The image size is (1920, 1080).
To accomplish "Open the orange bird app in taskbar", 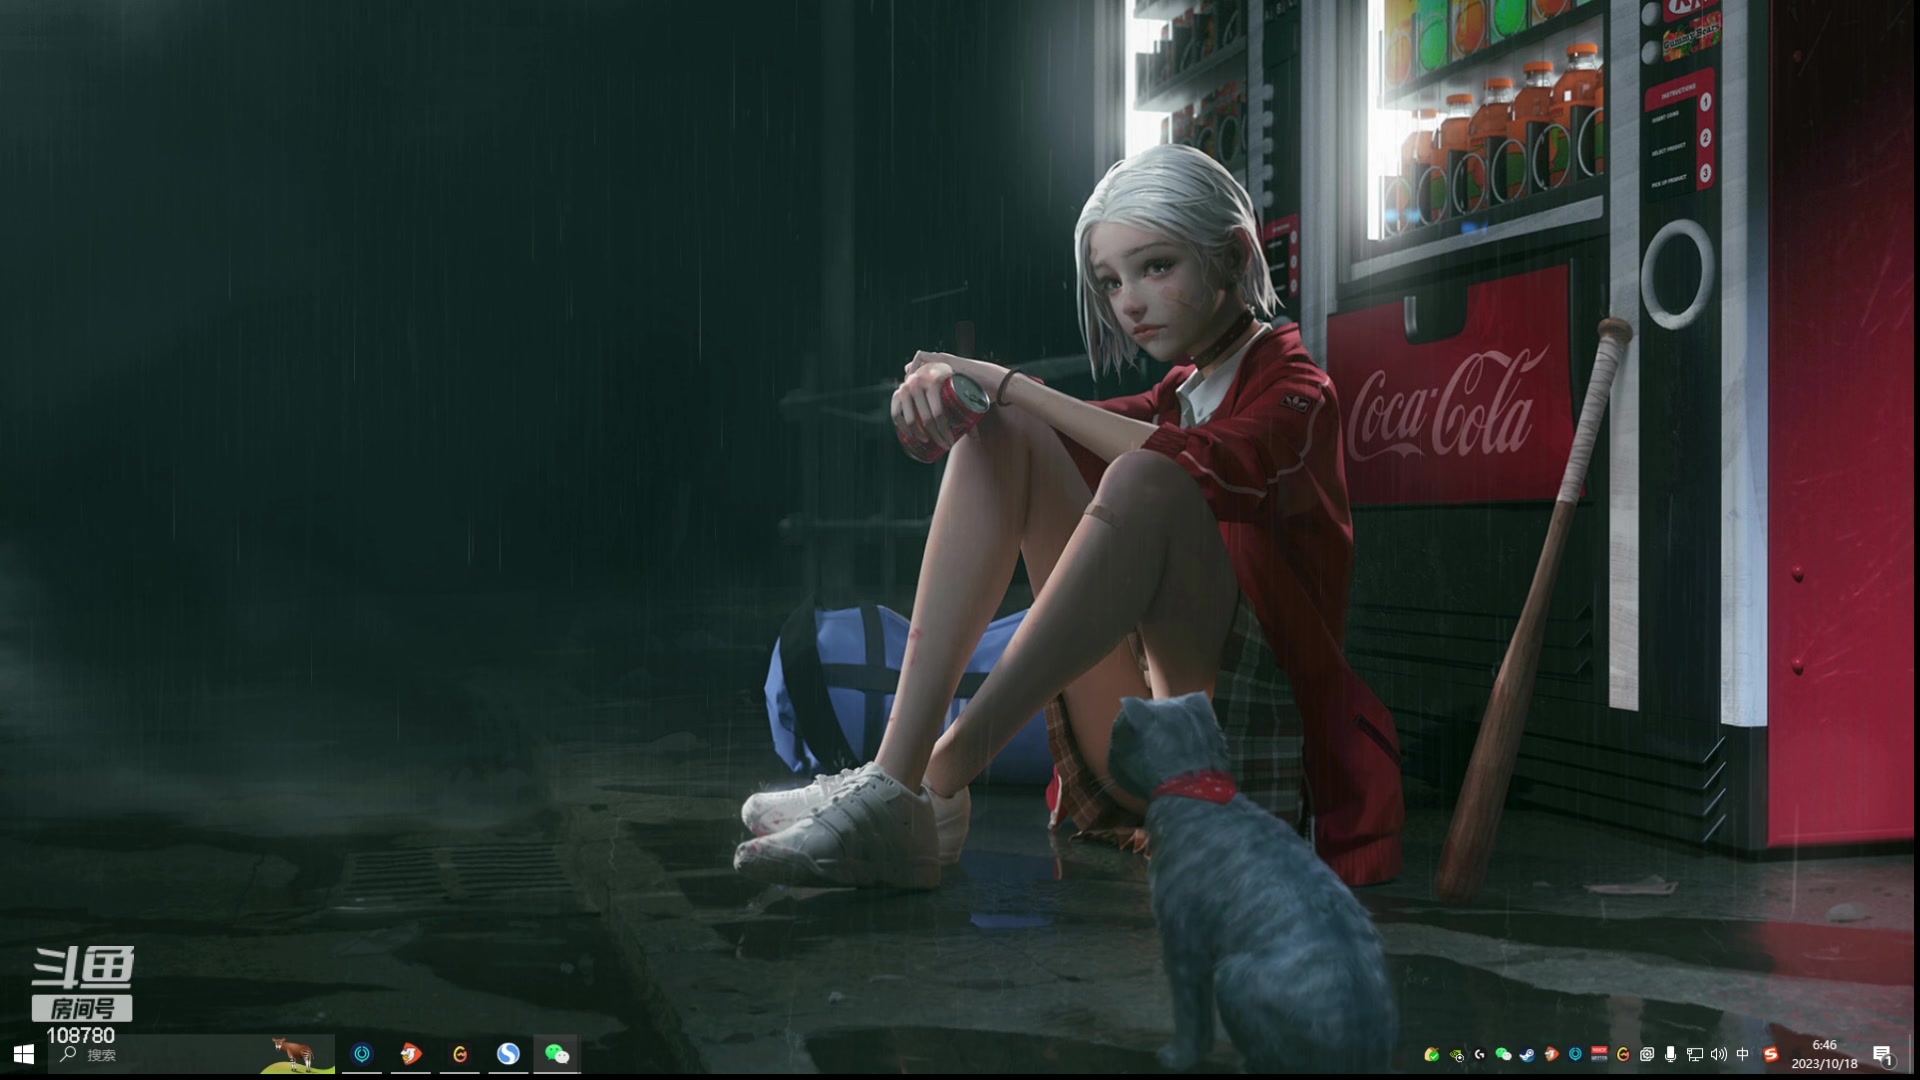I will coord(411,1054).
